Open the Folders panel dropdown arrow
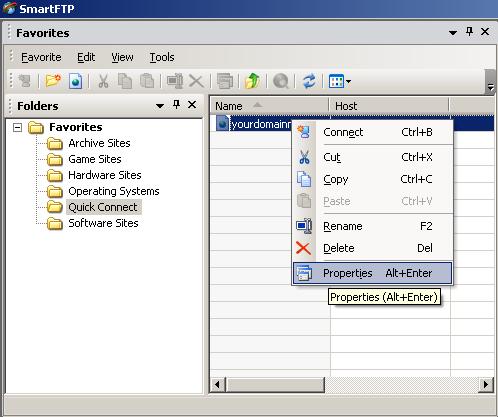 (160, 106)
